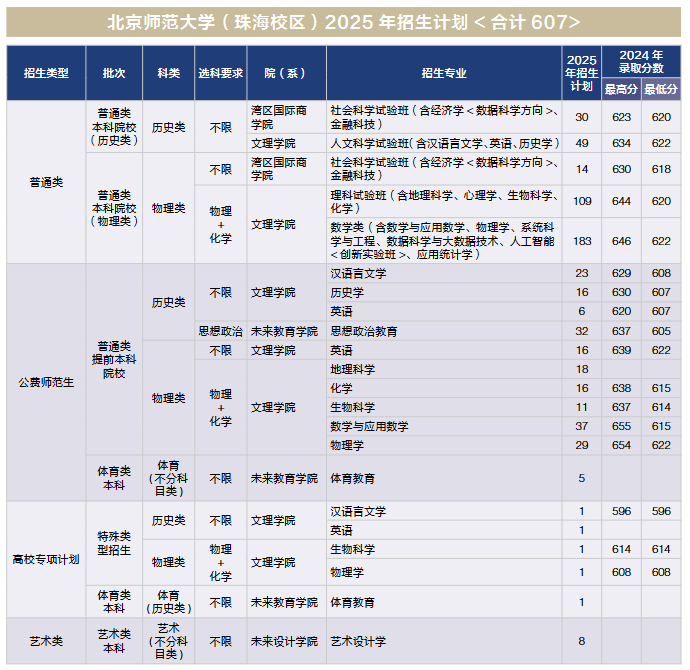Click lowest score 605 for 思想政治教育
Image resolution: width=690 pixels, height=670 pixels.
(x=661, y=331)
